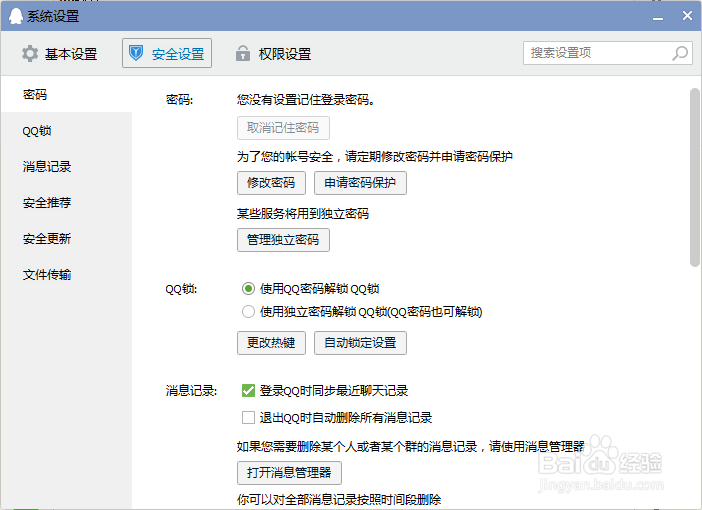Viewport: 702px width, 510px height.
Task: Open 安全推荐 in the sidebar
Action: pos(66,202)
